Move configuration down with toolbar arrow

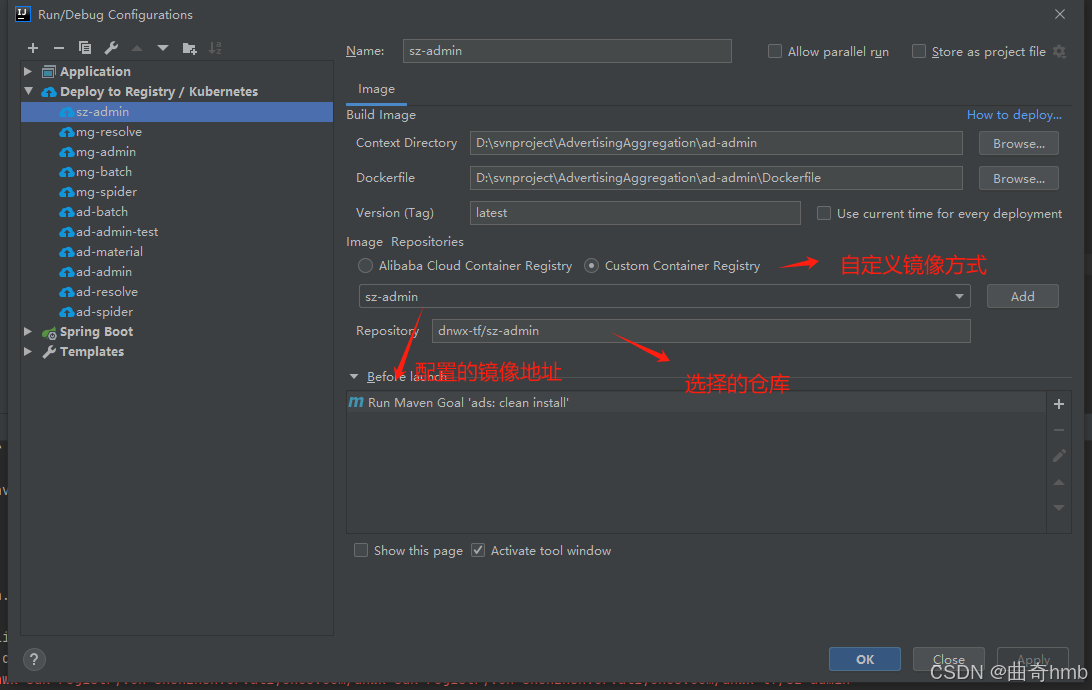163,48
